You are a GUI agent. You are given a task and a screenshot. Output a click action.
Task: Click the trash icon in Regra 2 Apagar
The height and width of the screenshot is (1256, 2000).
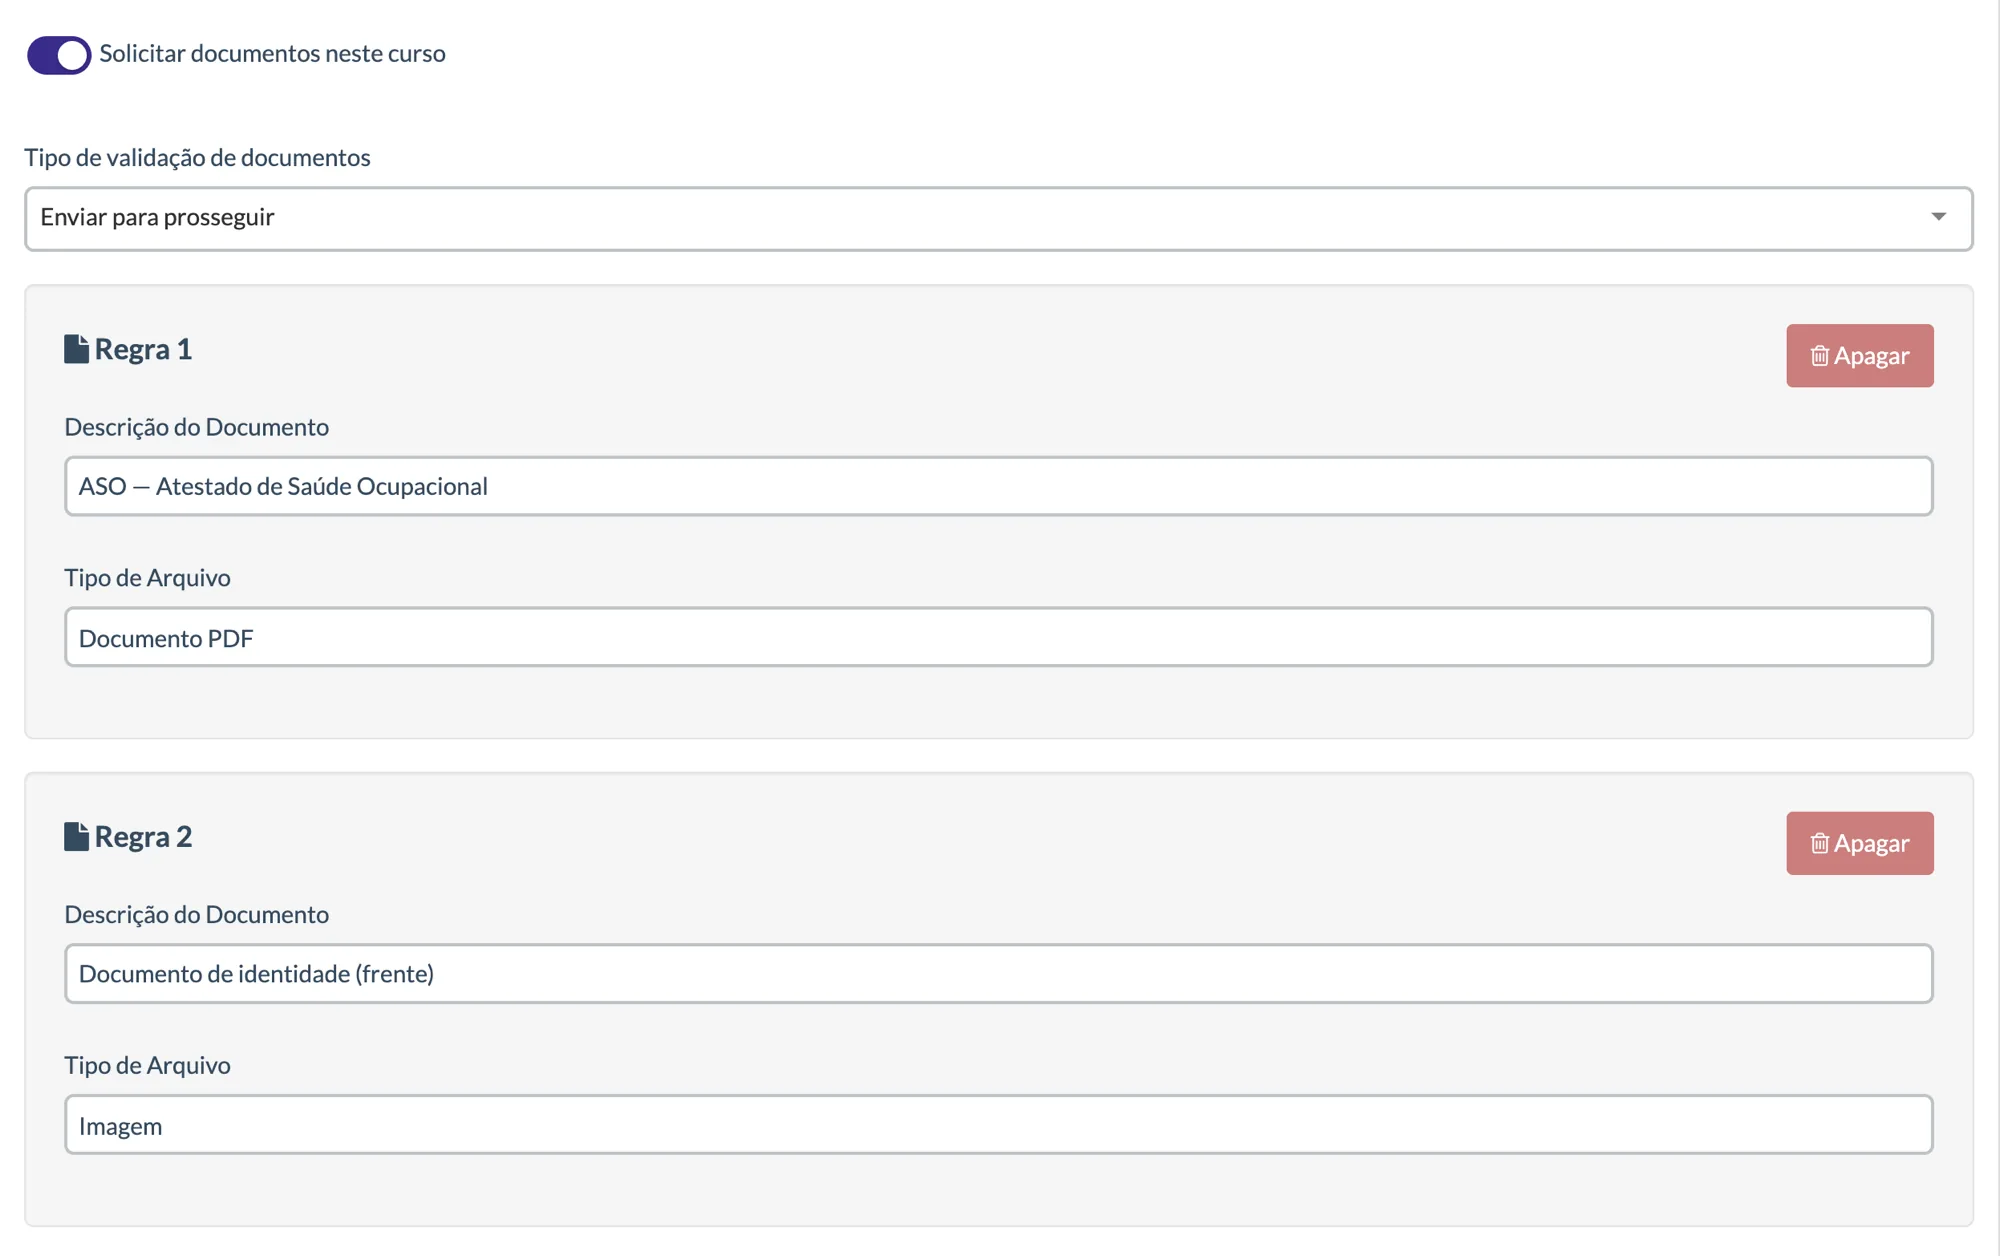click(x=1819, y=843)
